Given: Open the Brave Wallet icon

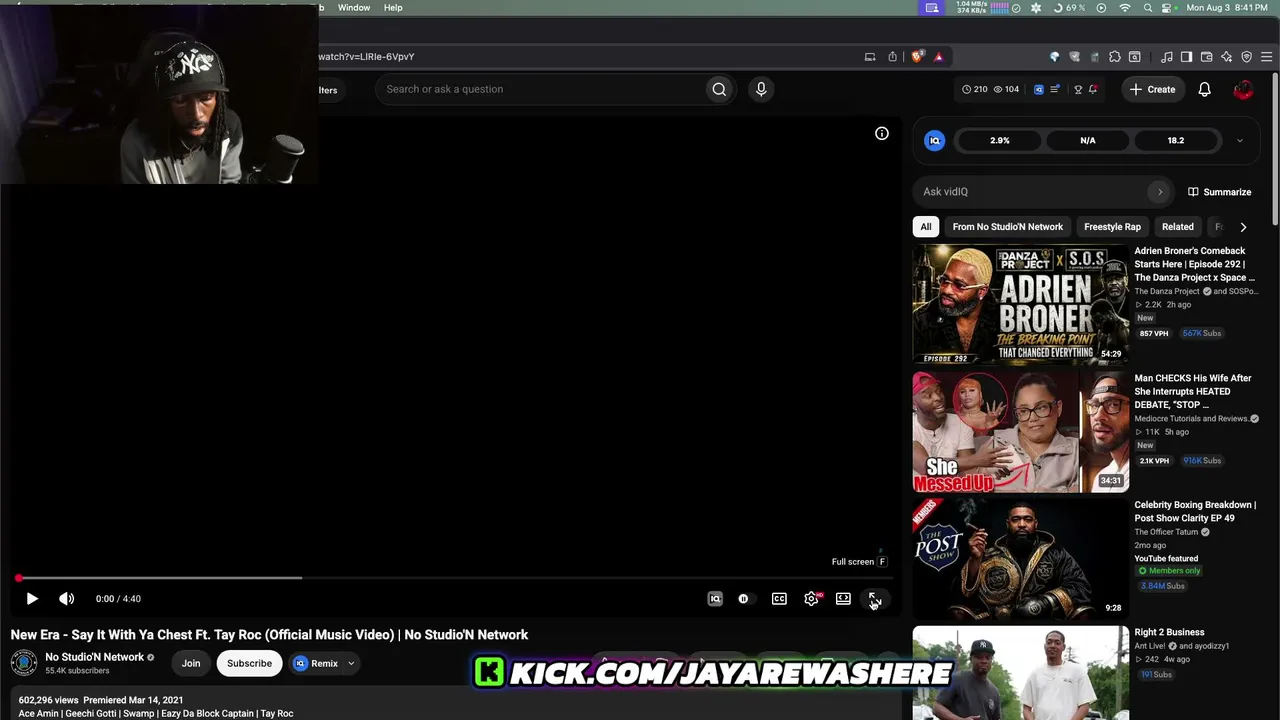Looking at the screenshot, I should coord(1206,57).
